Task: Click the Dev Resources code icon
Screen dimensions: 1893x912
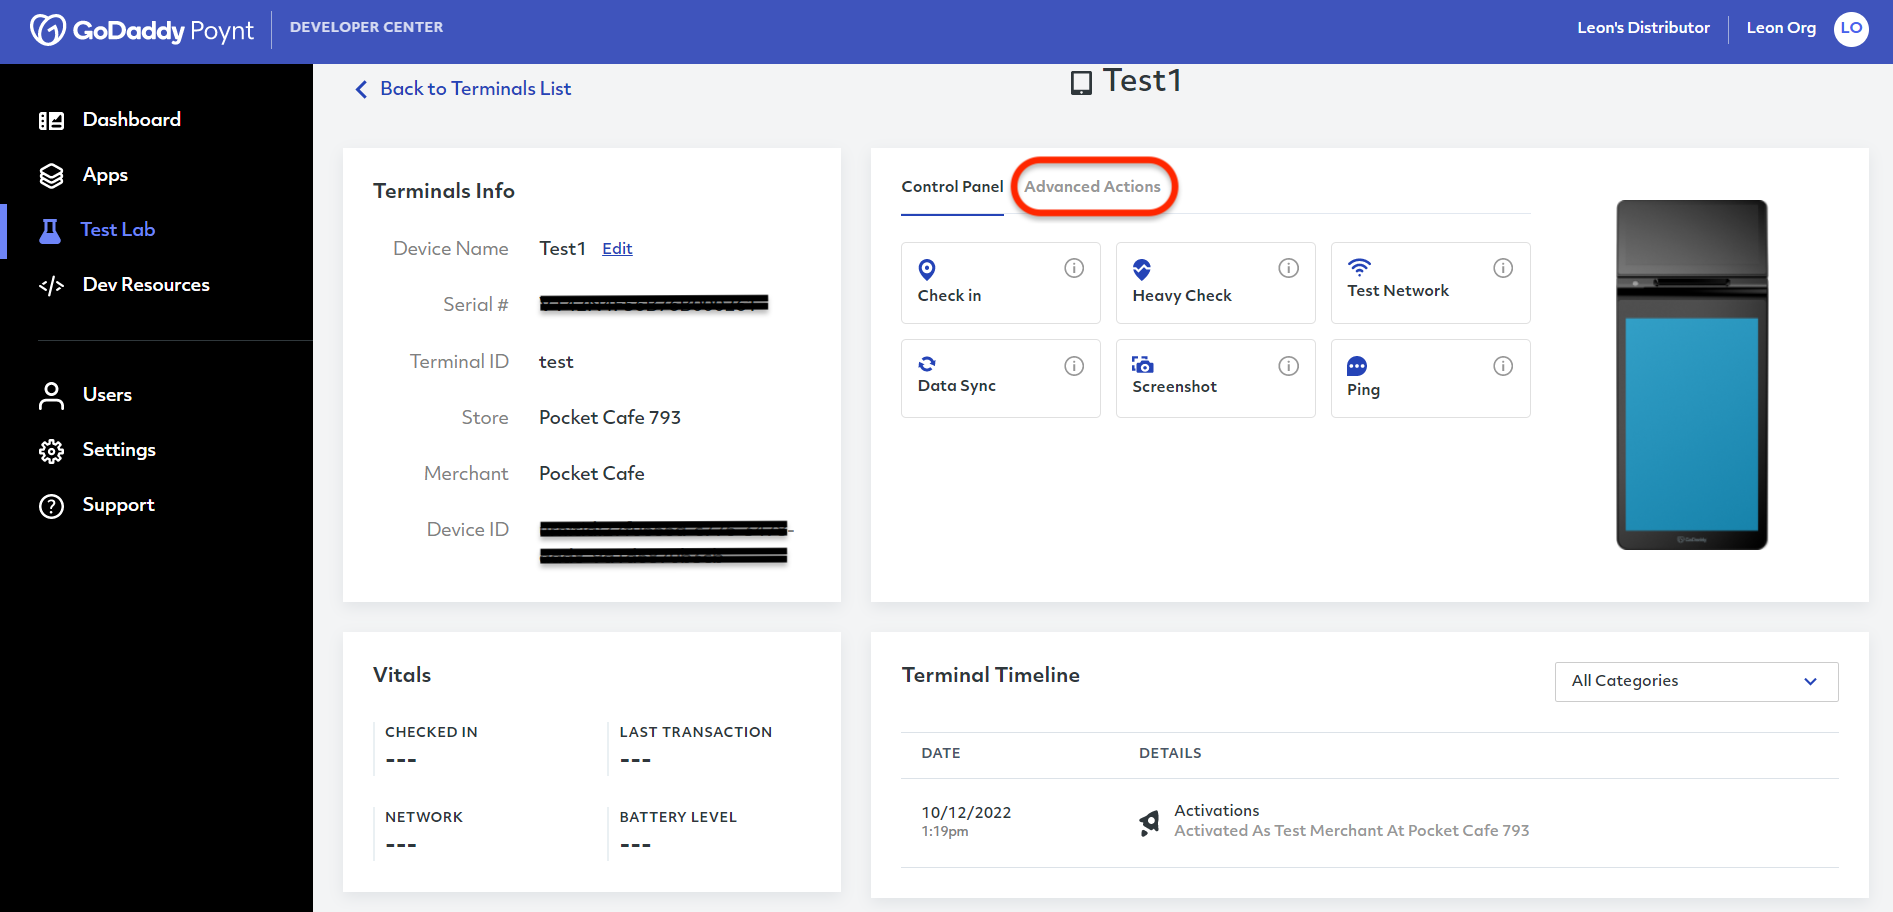Action: tap(51, 286)
